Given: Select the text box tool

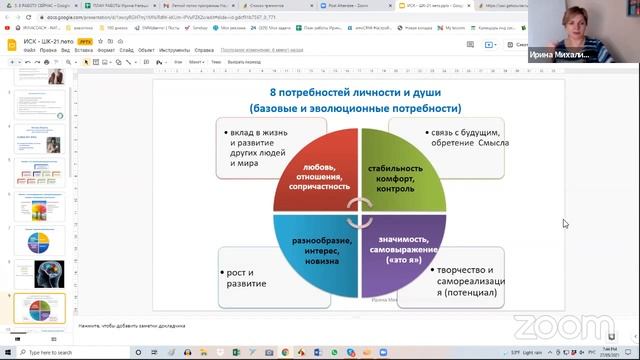Looking at the screenshot, I should (x=96, y=62).
